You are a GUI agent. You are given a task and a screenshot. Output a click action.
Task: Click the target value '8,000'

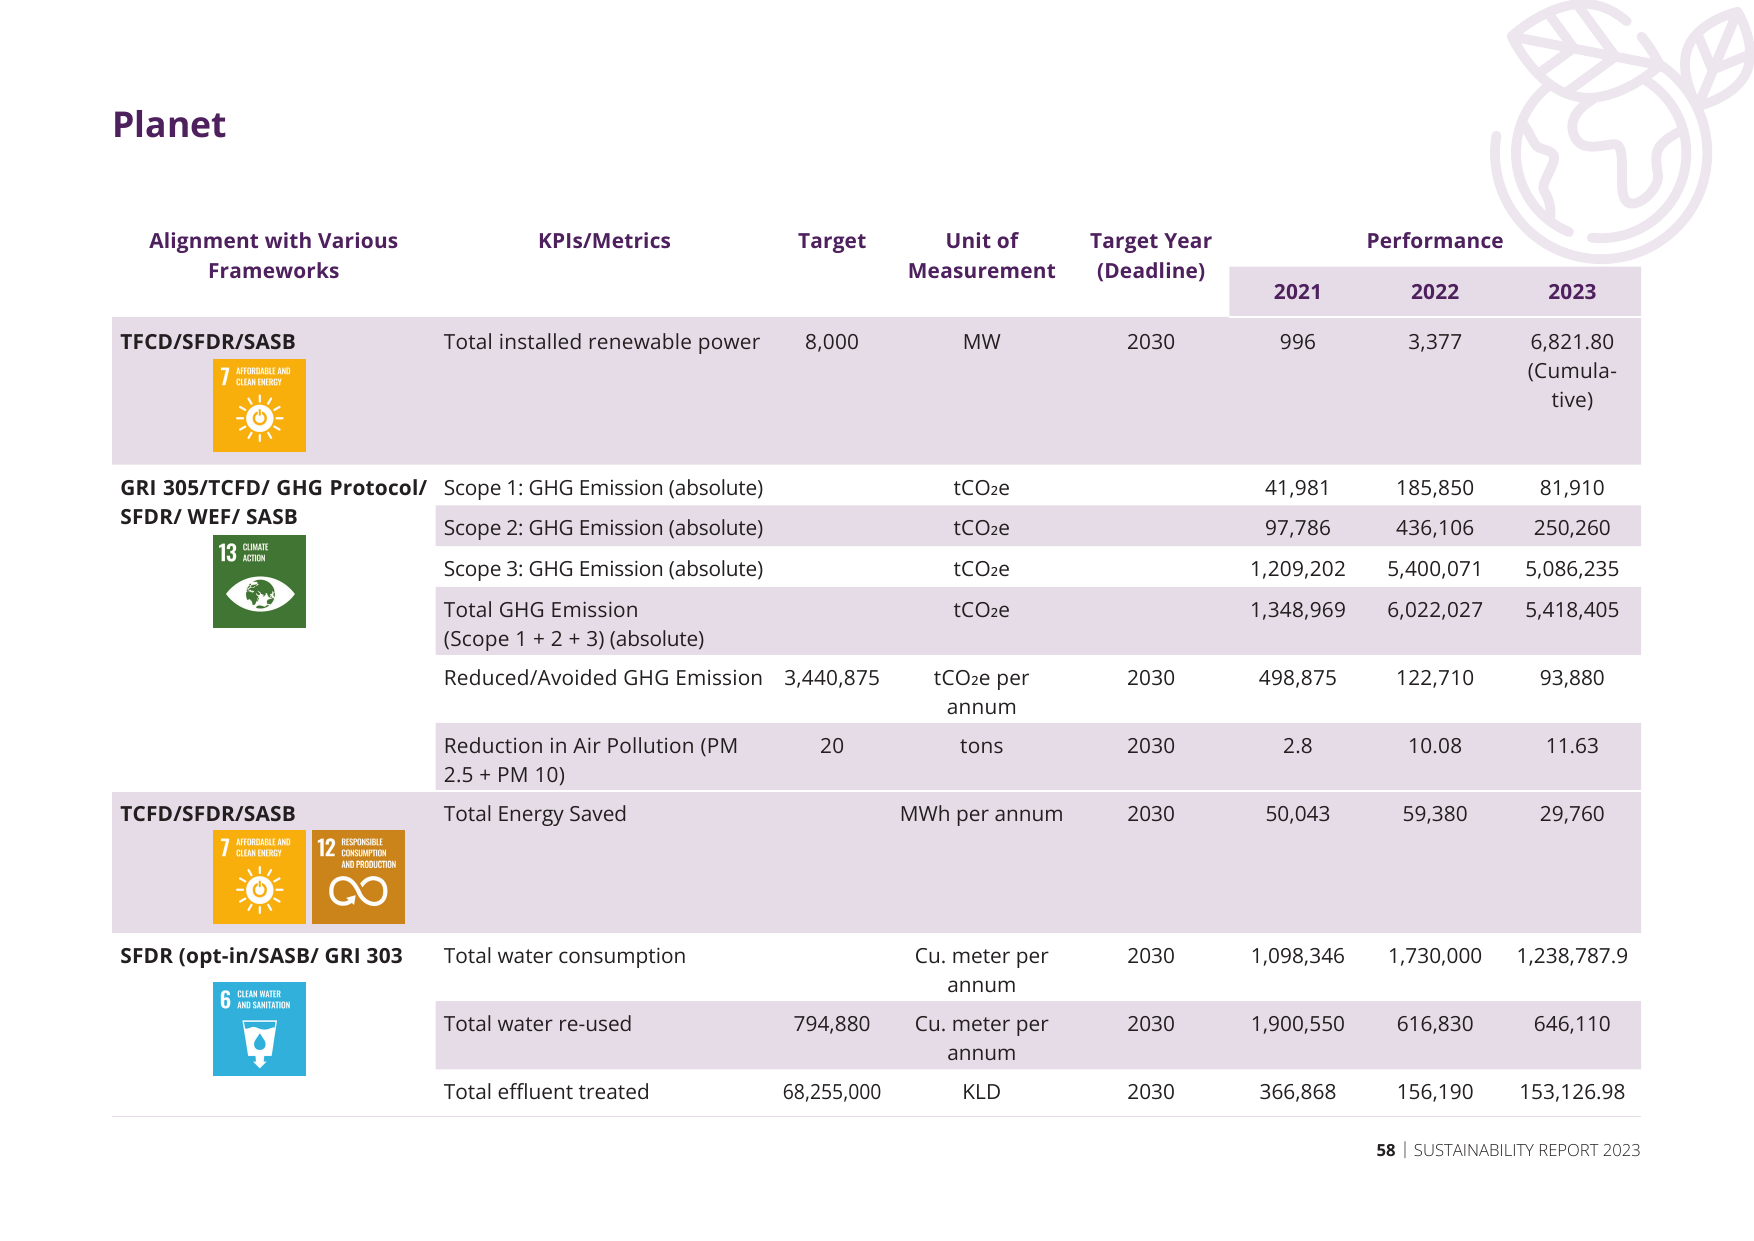832,342
